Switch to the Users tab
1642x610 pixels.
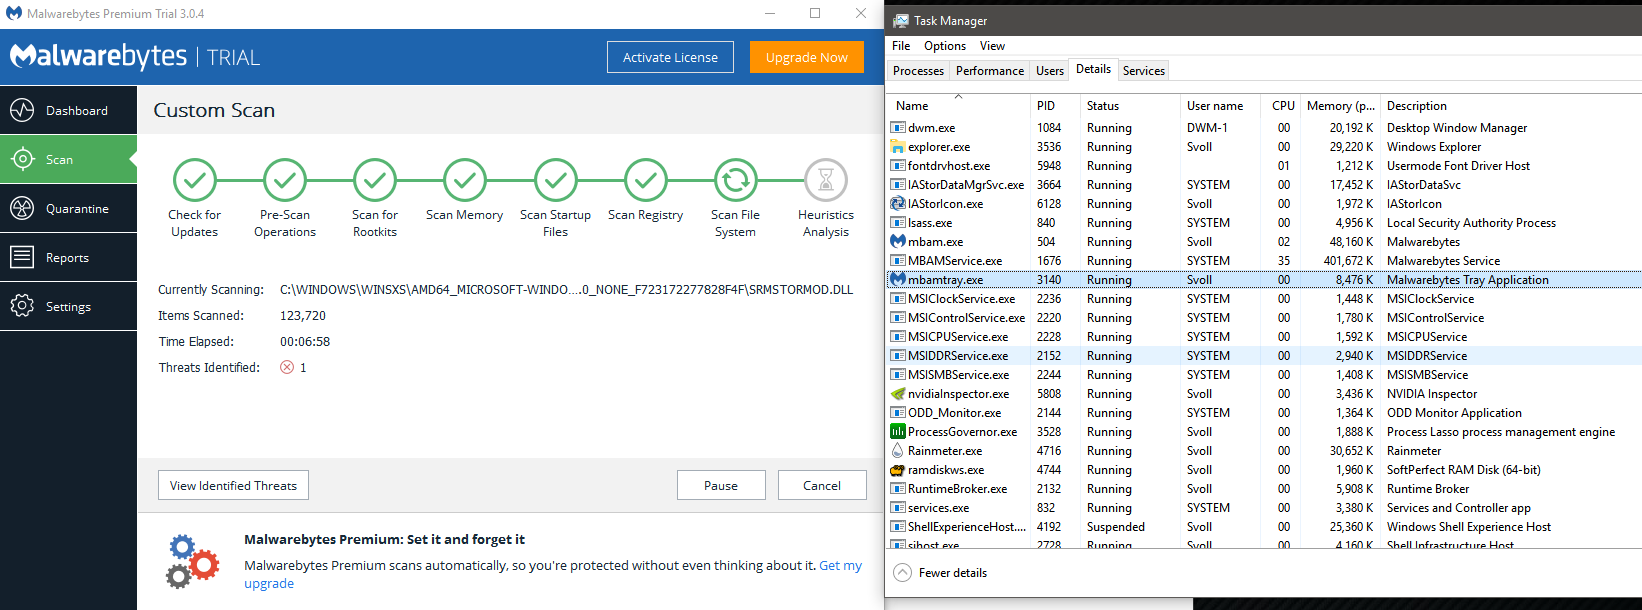click(x=1050, y=71)
